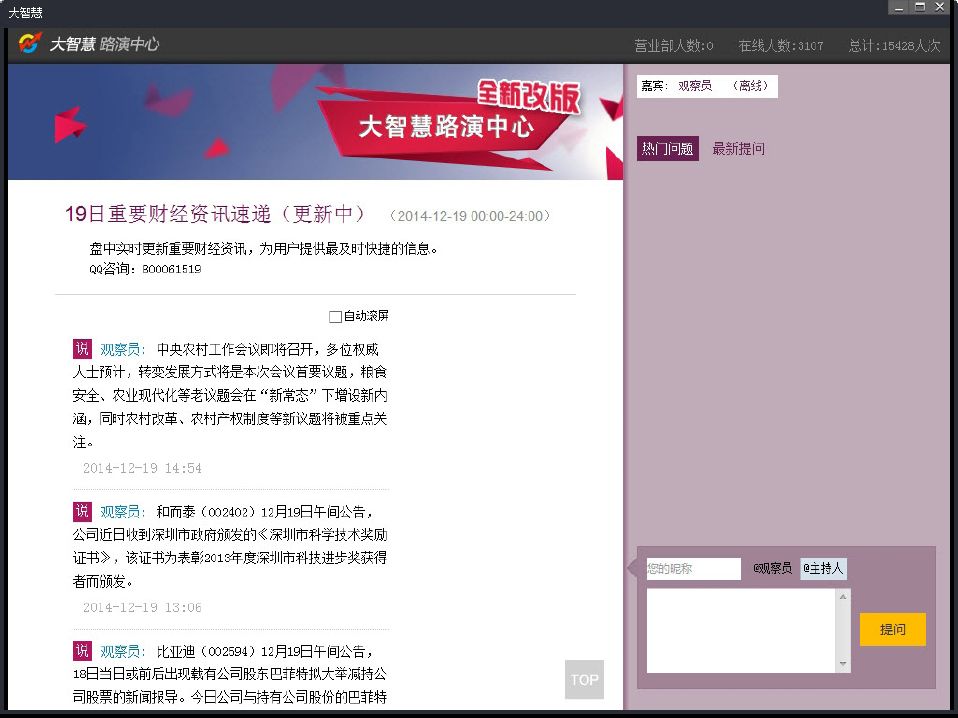Click the 营业部人数:0 counter

673,46
